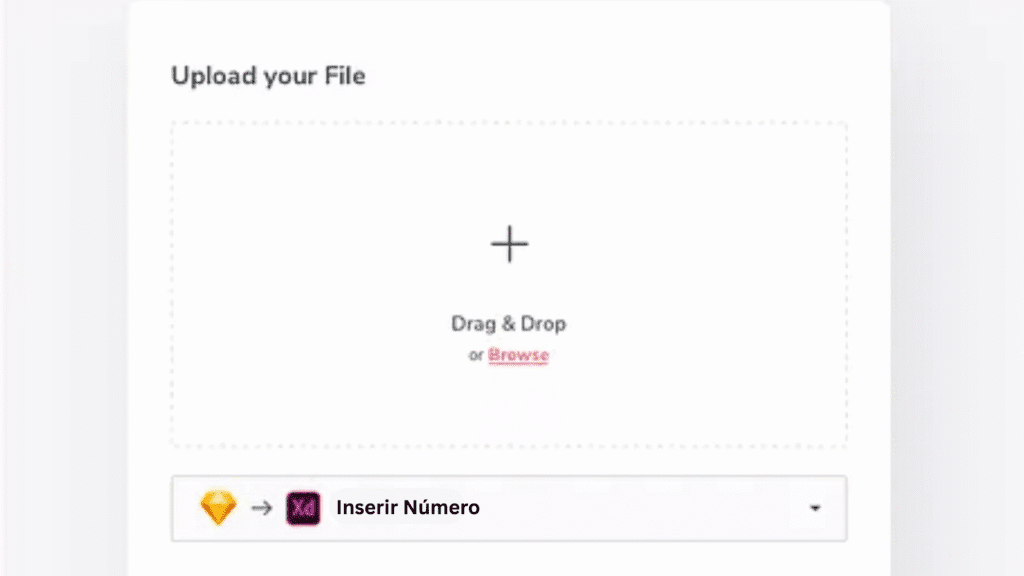Click the yellow Sketch diamond icon
The image size is (1024, 576).
[x=218, y=507]
